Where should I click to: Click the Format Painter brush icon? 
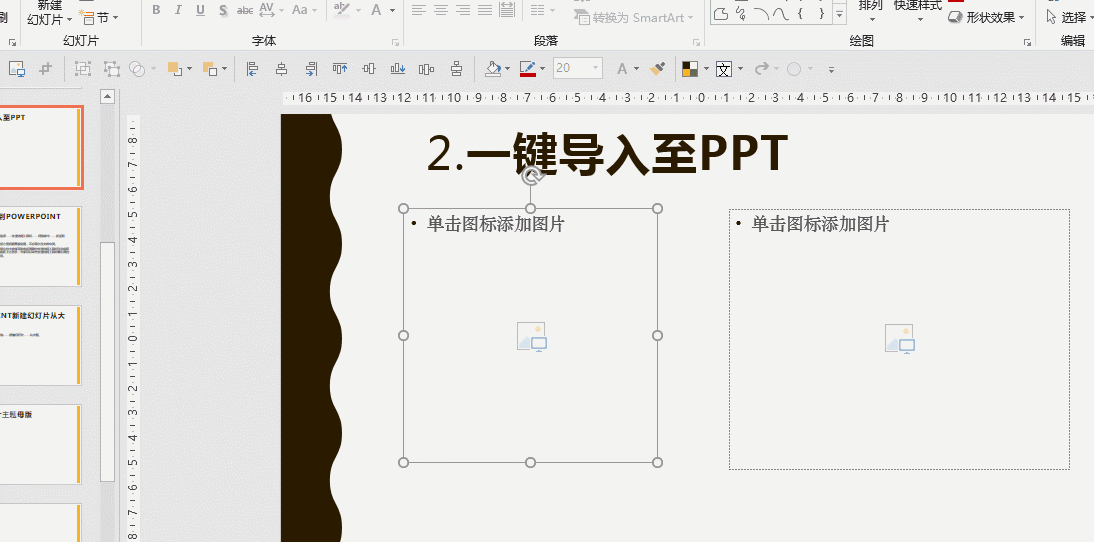(x=657, y=68)
